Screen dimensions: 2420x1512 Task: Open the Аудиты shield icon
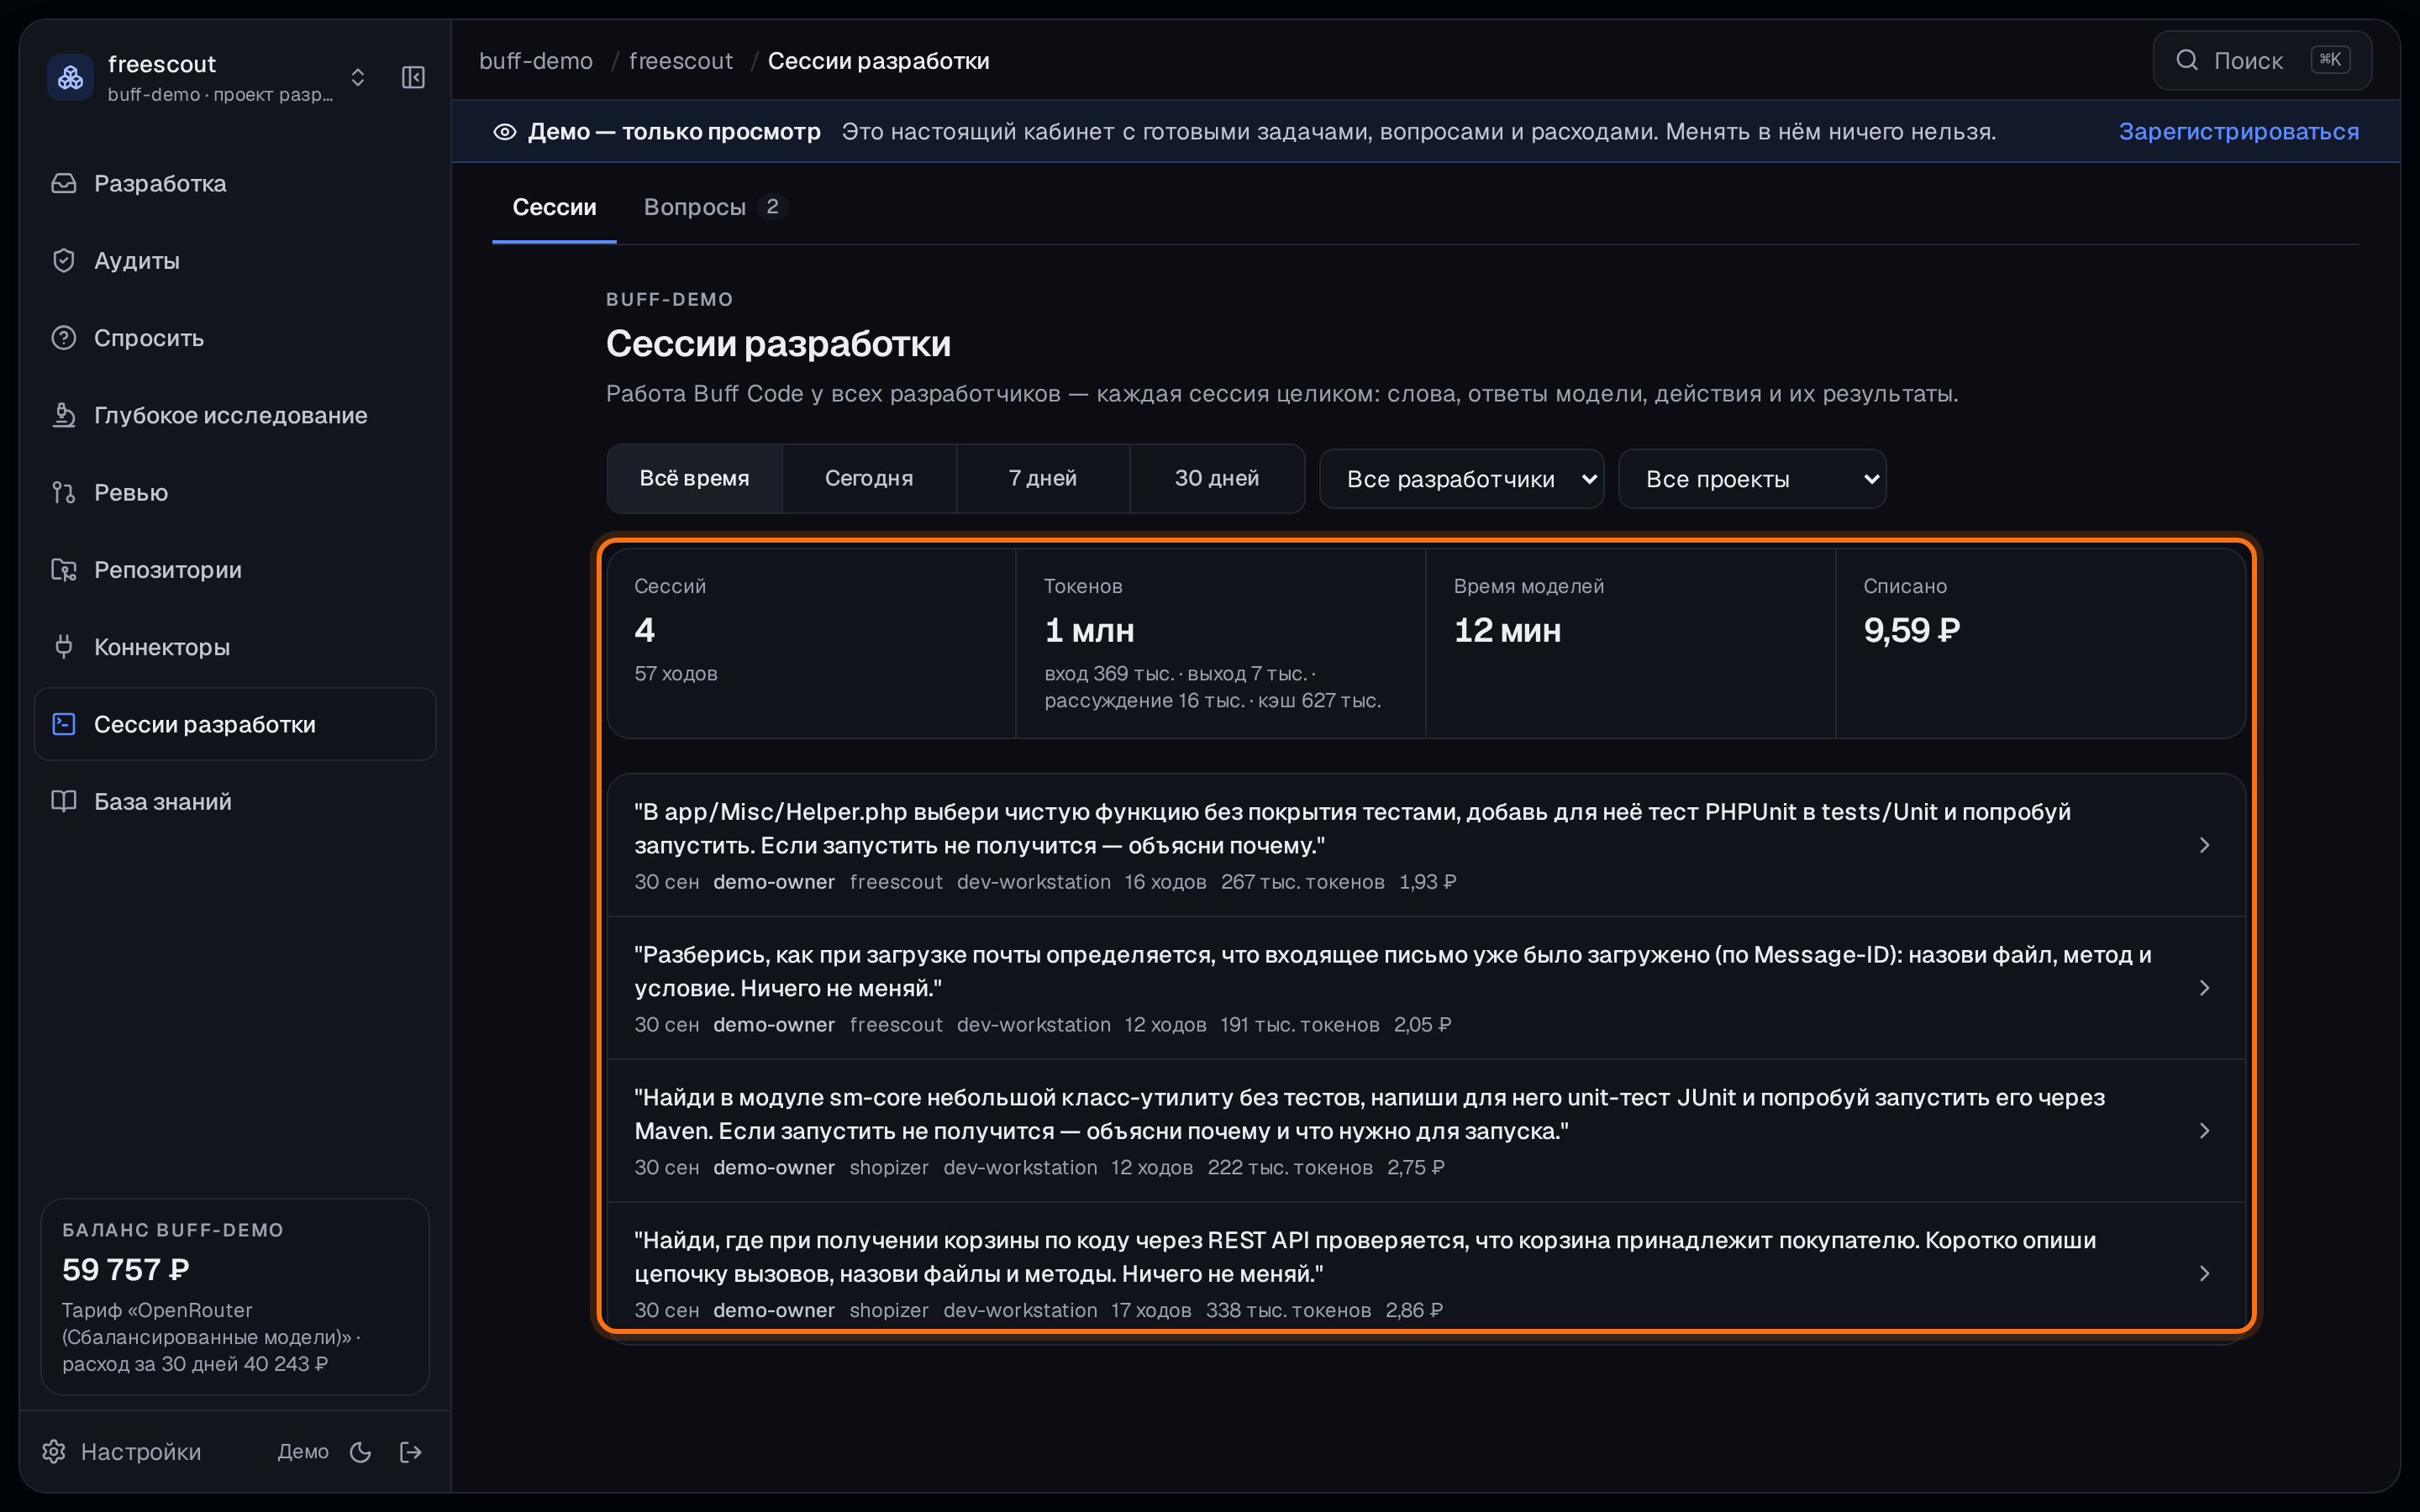[x=64, y=261]
